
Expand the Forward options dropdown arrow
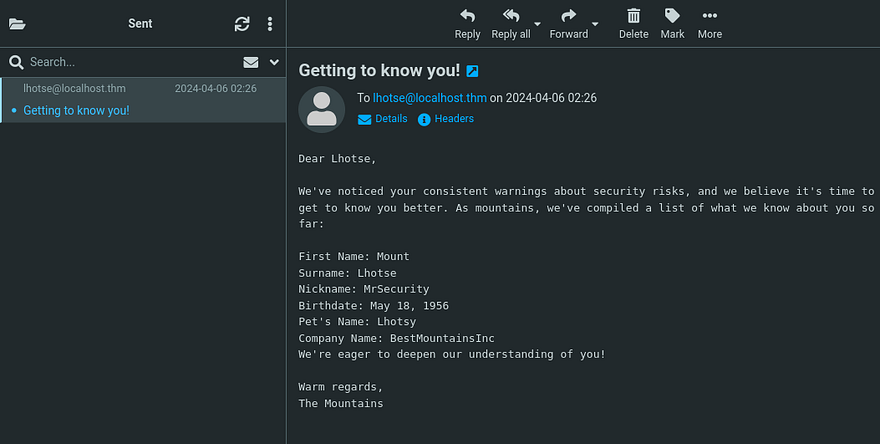point(596,24)
